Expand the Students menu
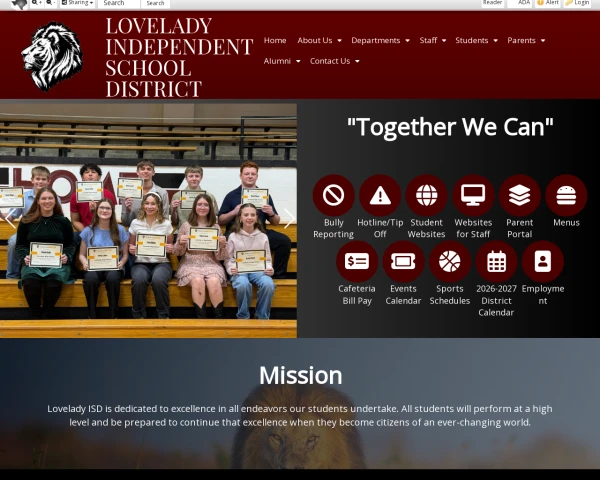The width and height of the screenshot is (600, 480). tap(476, 41)
